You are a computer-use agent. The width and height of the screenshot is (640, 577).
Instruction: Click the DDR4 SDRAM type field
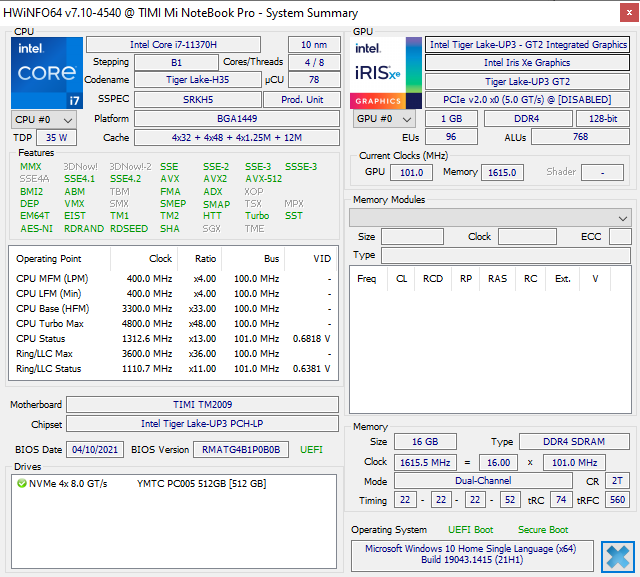tap(574, 442)
